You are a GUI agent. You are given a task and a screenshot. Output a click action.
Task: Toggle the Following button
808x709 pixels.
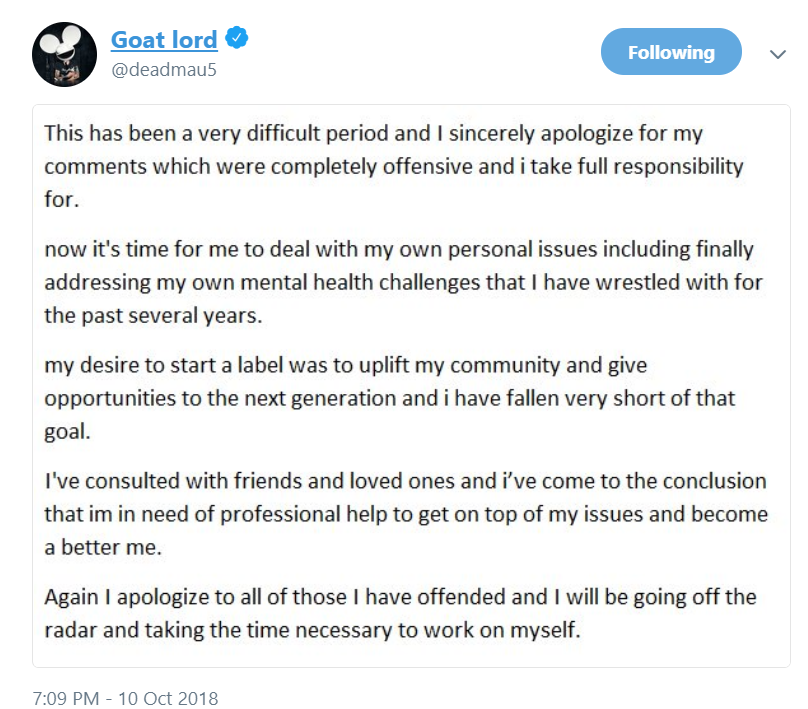coord(671,52)
